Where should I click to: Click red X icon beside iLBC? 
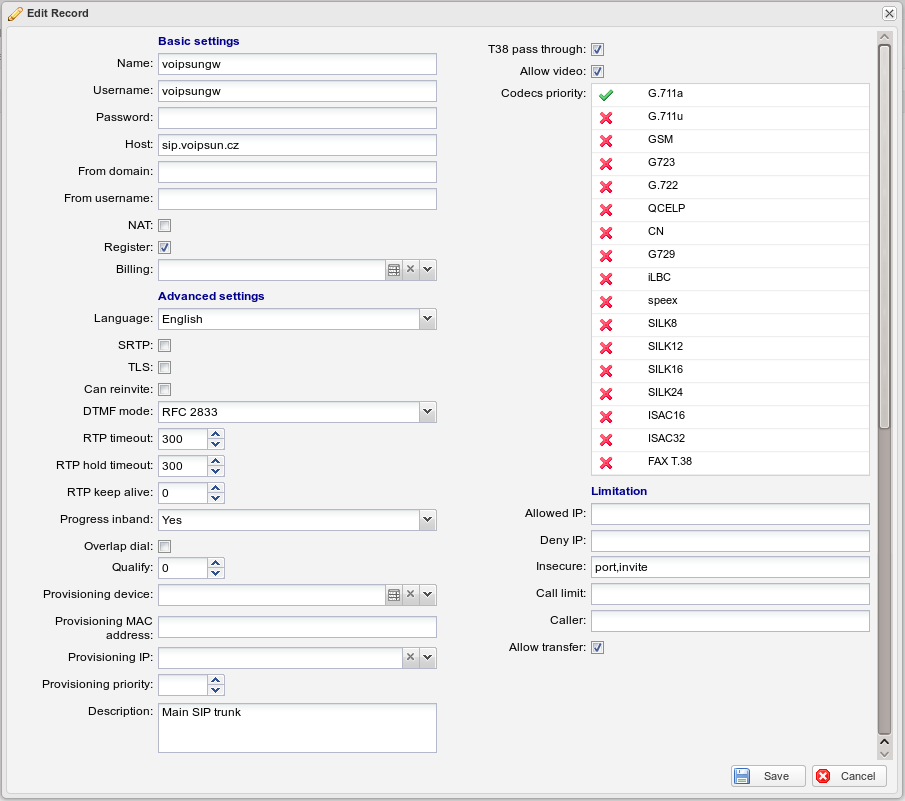tap(605, 279)
